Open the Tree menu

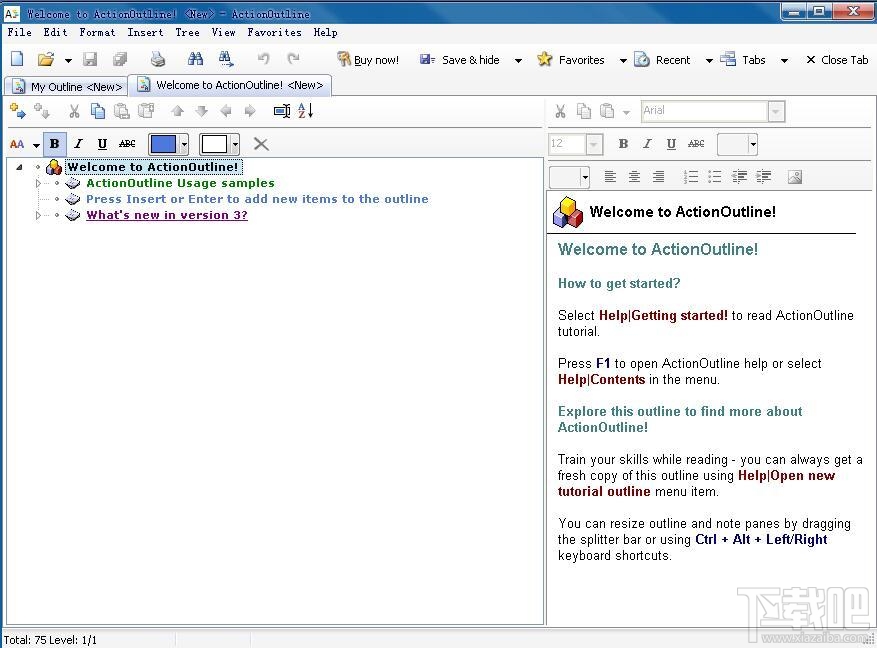click(x=187, y=32)
